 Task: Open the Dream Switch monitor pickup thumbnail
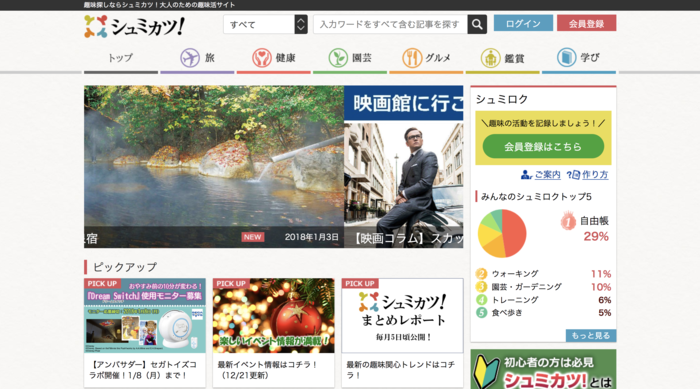(145, 316)
